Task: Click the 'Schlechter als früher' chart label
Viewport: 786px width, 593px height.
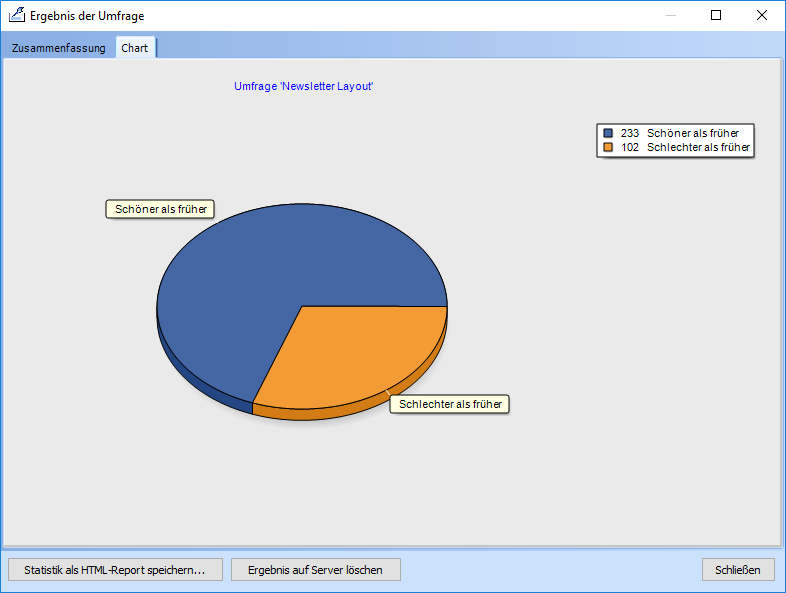Action: pyautogui.click(x=450, y=404)
